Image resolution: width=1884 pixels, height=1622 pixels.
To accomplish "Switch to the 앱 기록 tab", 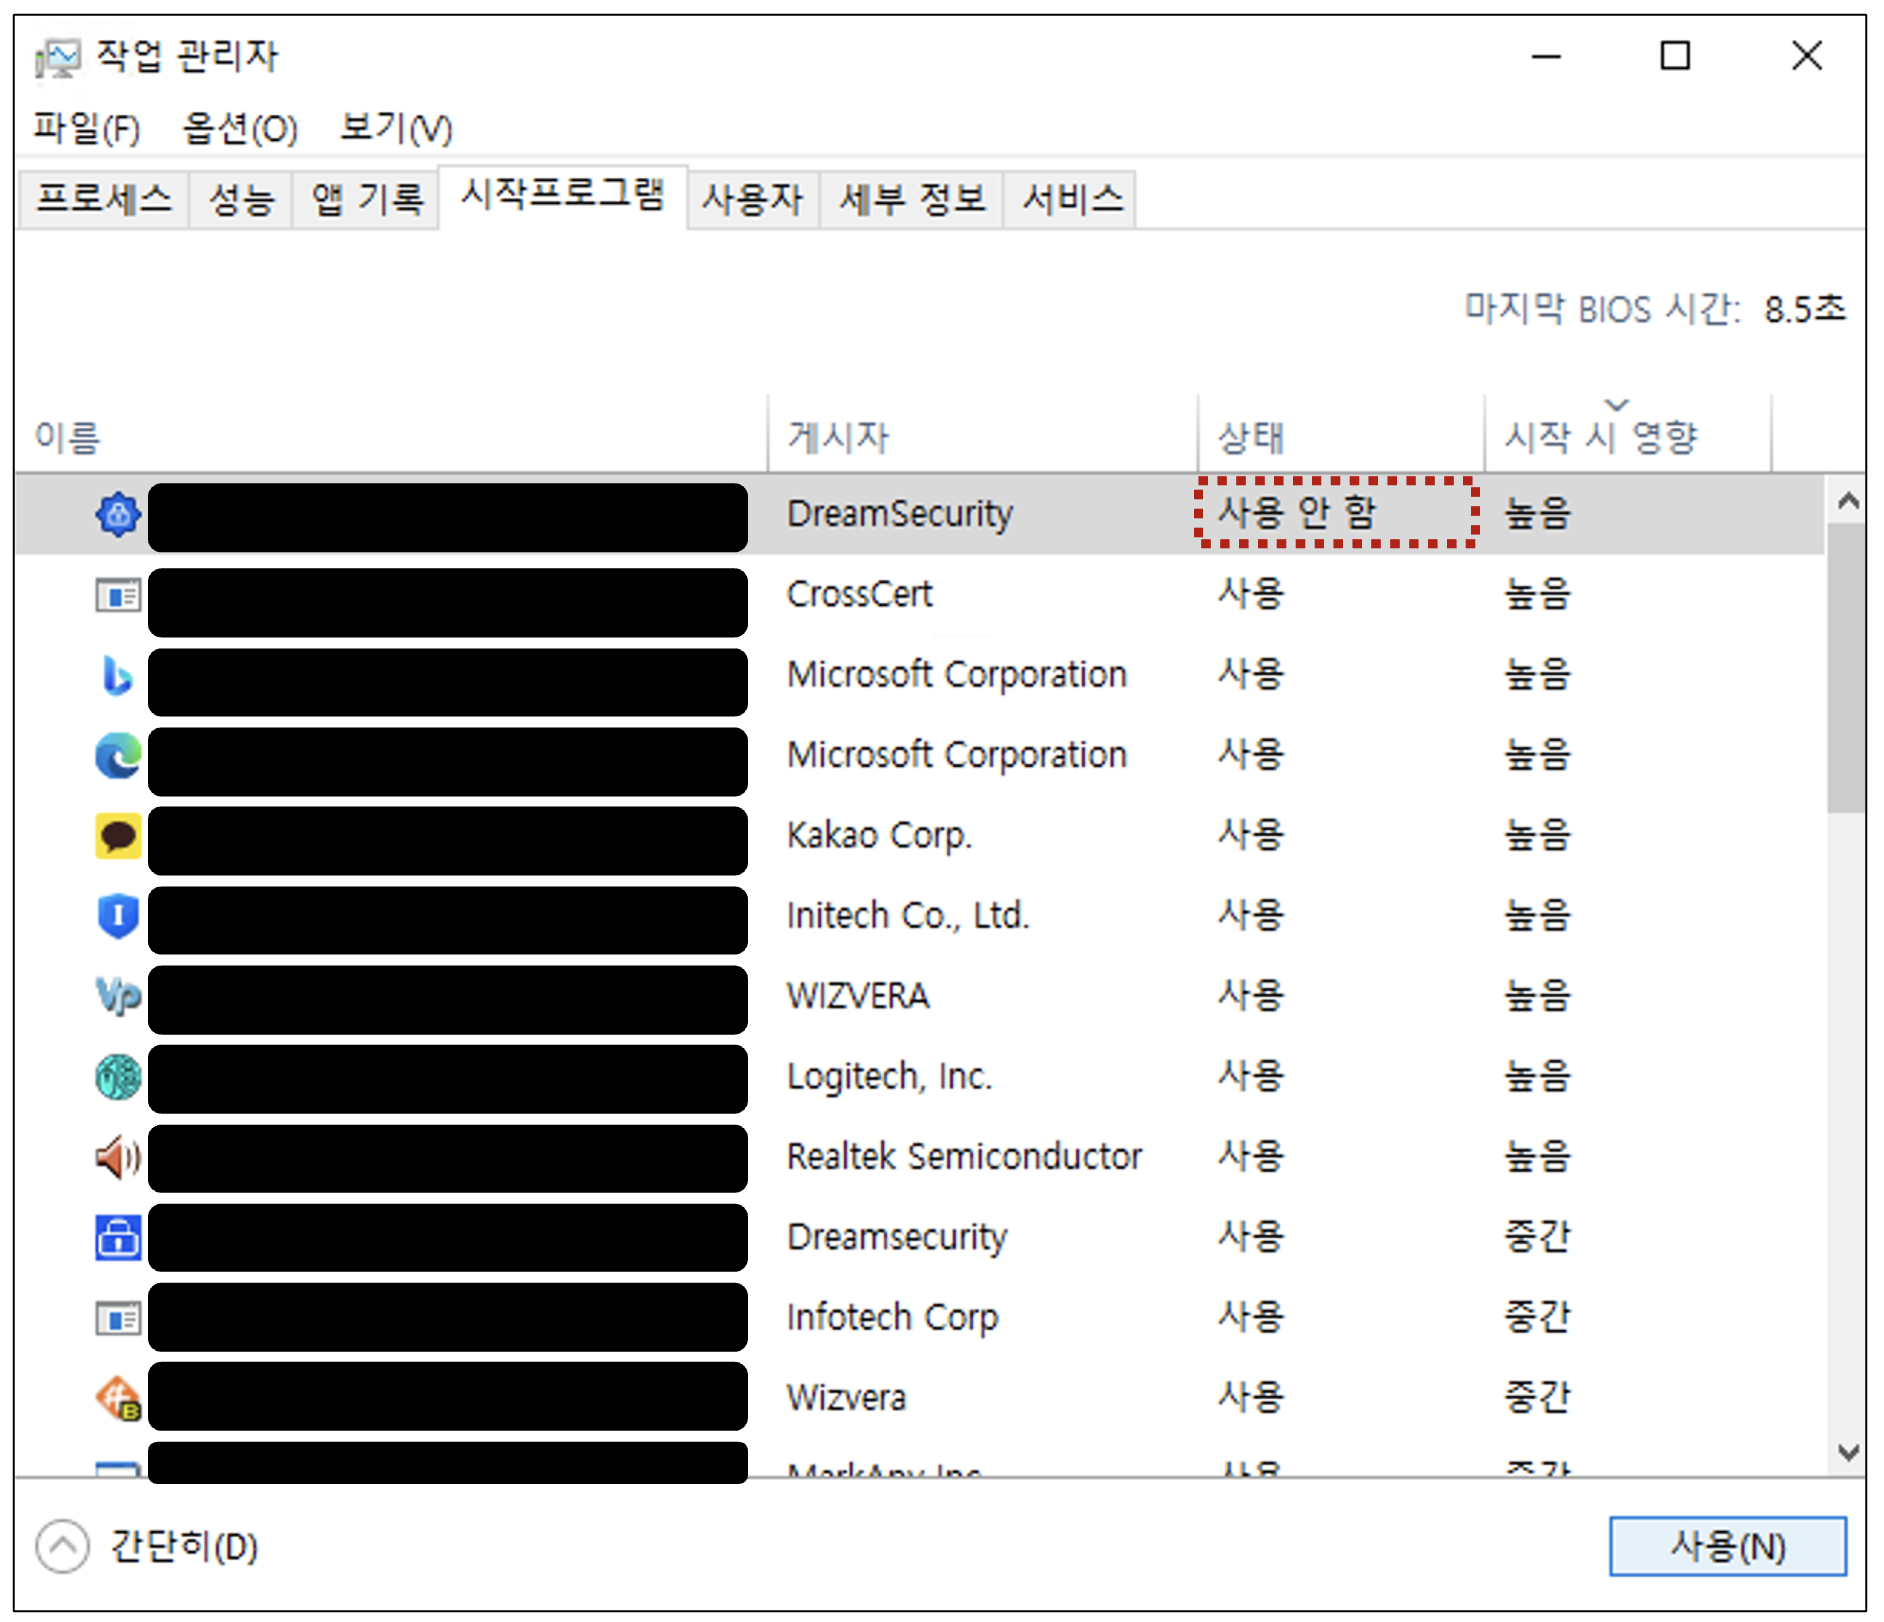I will point(366,199).
